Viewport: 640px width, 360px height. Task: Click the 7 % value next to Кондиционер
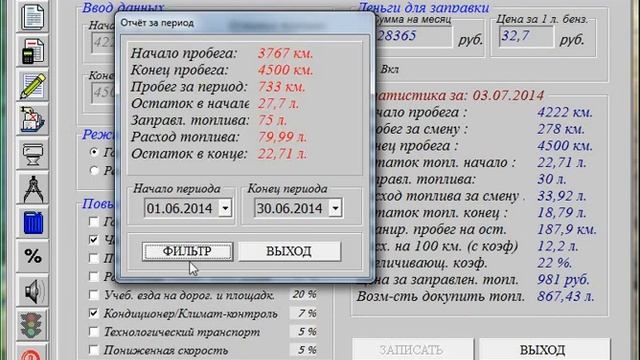[304, 313]
